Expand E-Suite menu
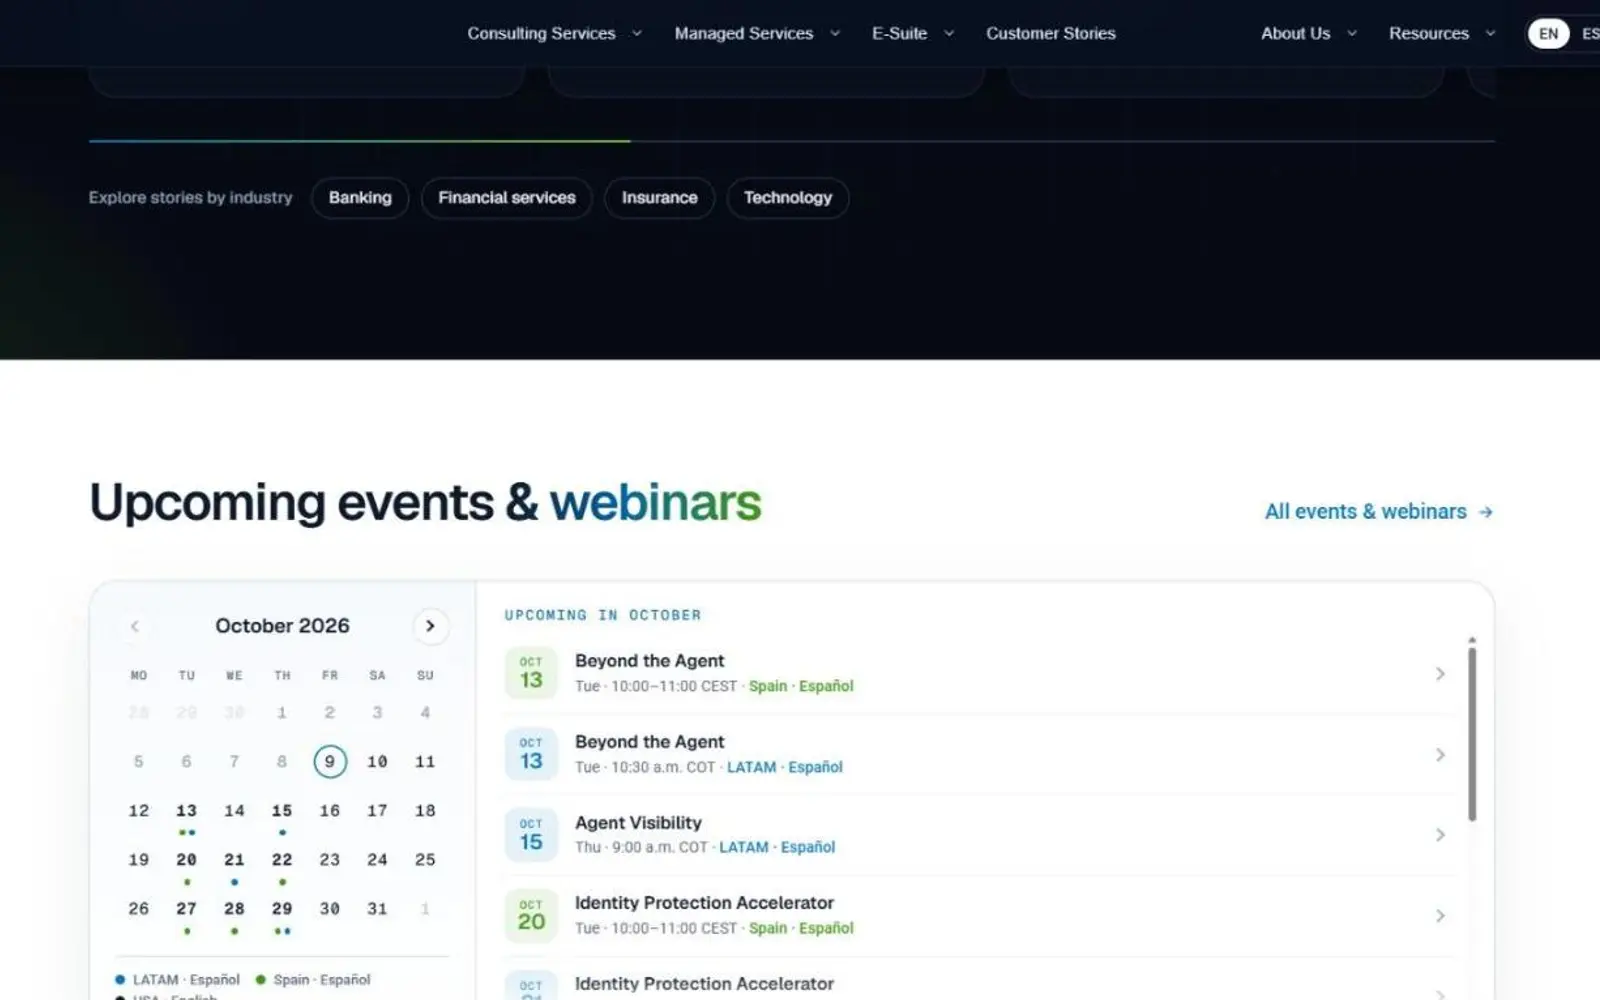Image resolution: width=1600 pixels, height=1000 pixels. [x=913, y=33]
